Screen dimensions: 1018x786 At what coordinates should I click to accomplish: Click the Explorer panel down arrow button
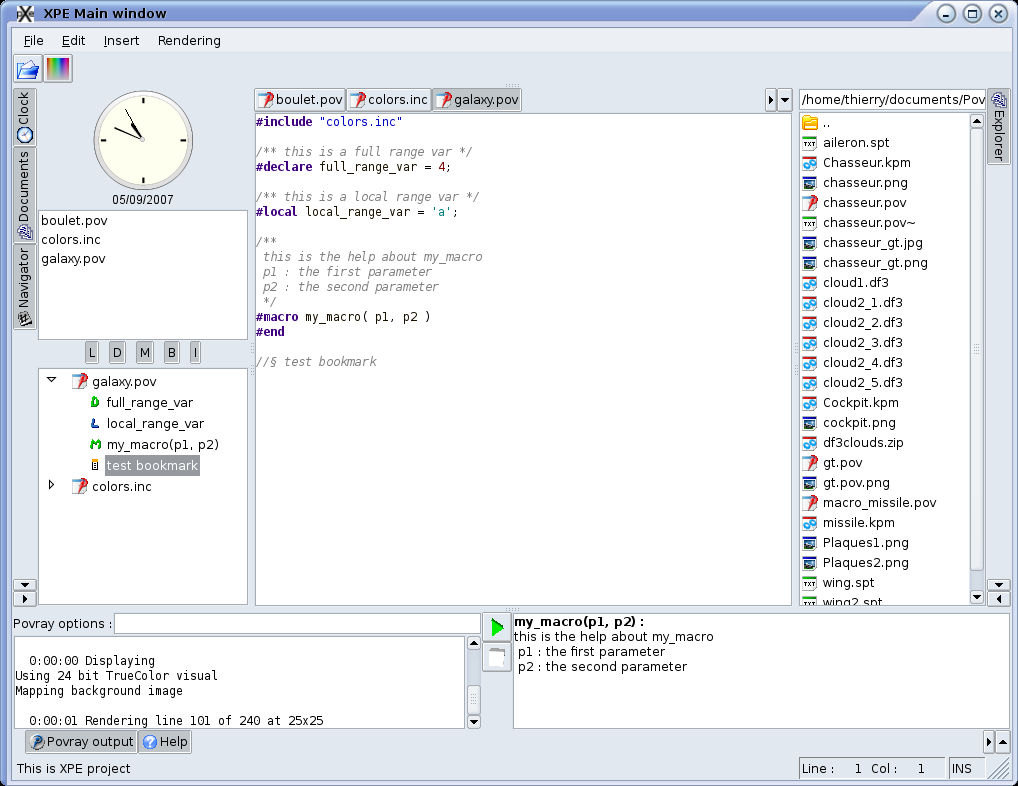999,585
